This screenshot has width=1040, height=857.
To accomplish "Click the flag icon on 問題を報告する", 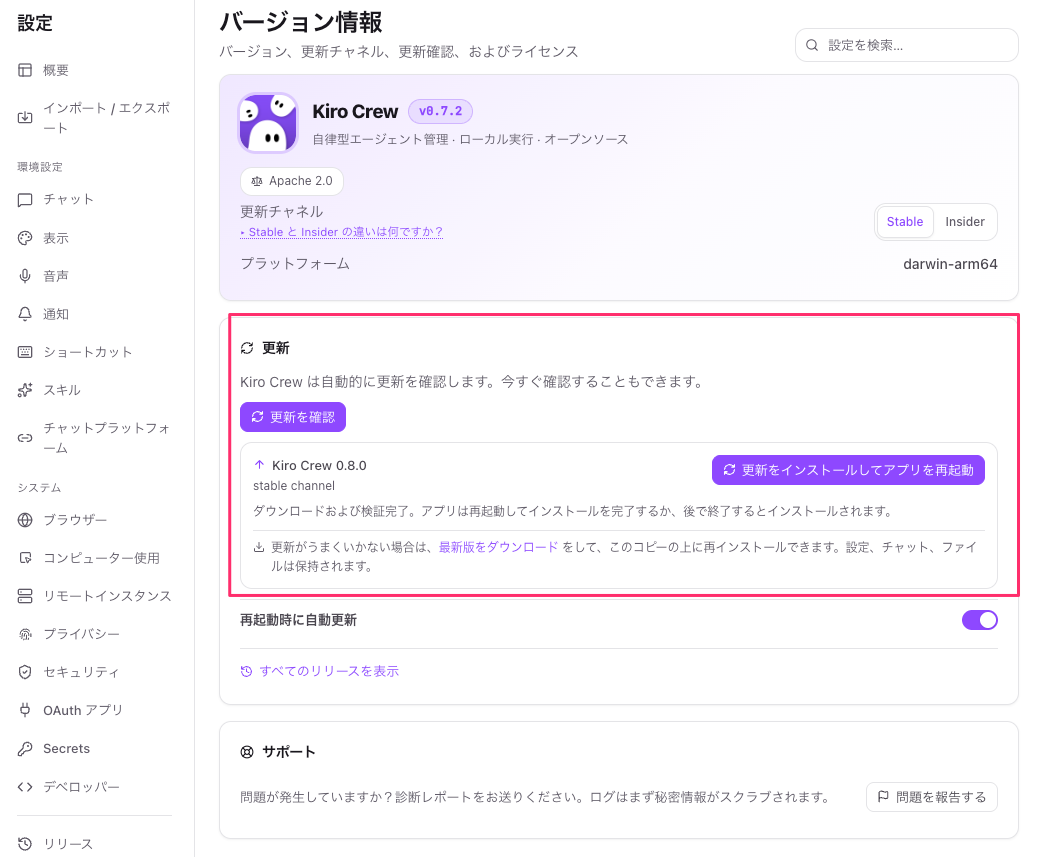I will coord(883,796).
